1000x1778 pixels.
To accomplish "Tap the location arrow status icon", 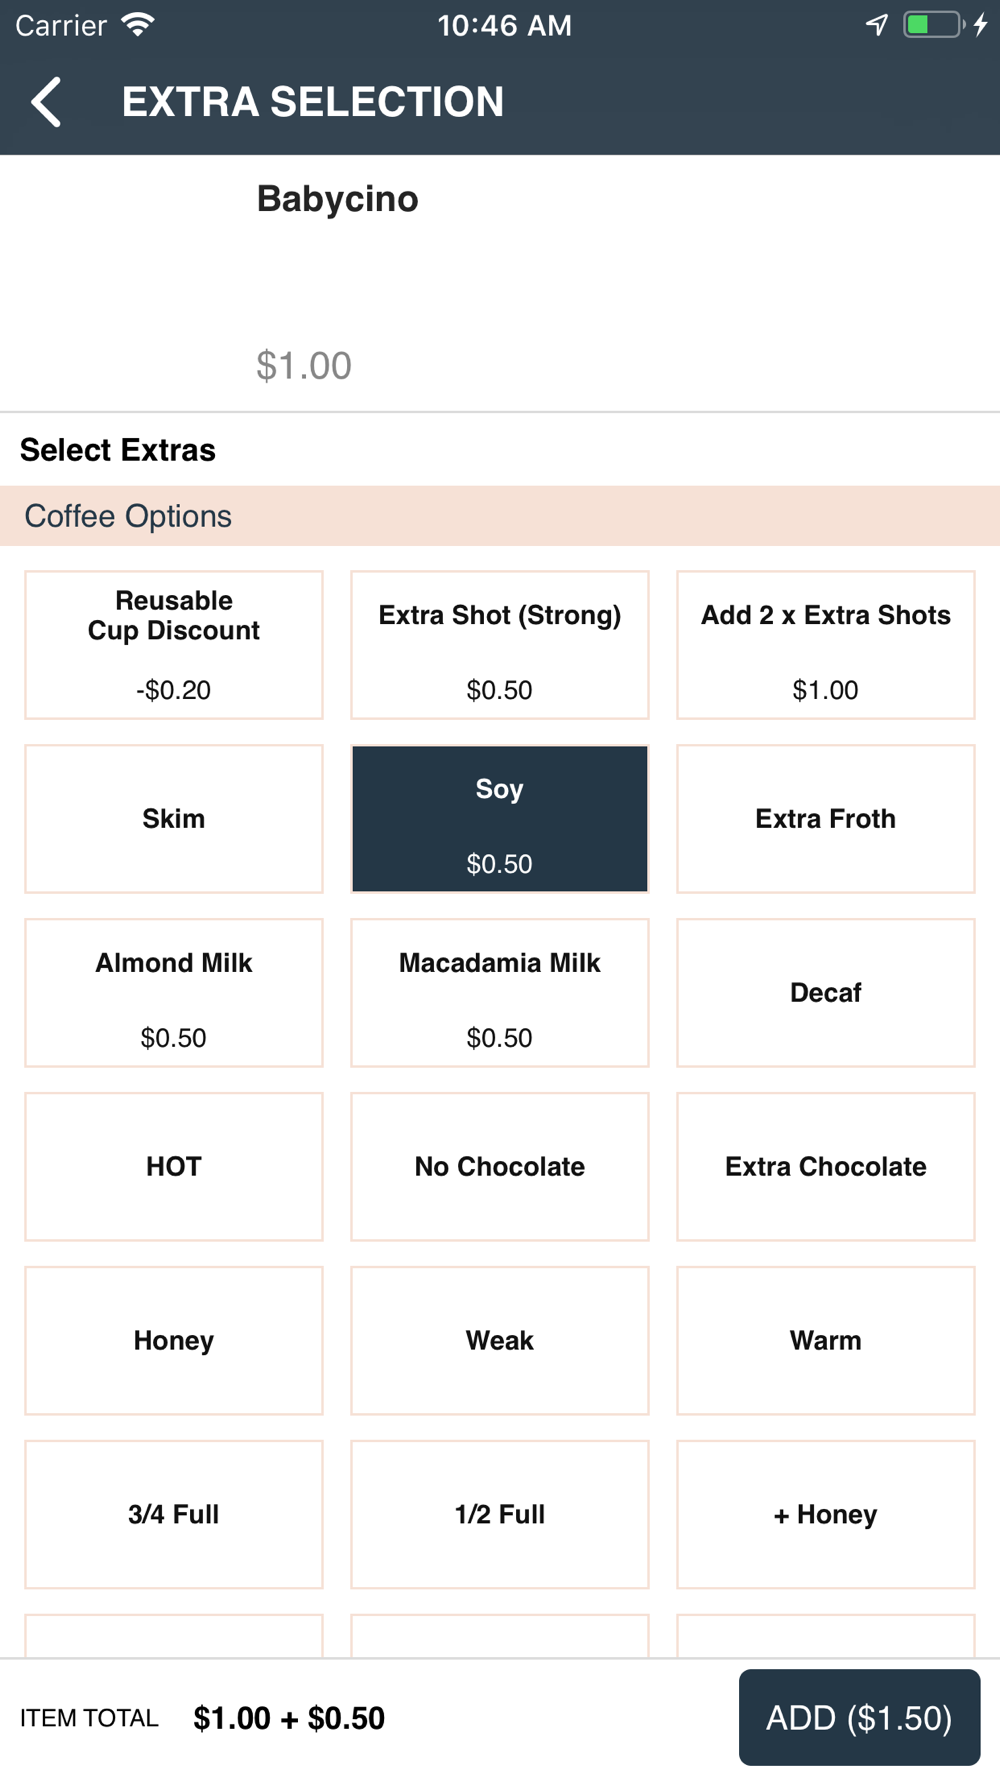I will pyautogui.click(x=877, y=25).
